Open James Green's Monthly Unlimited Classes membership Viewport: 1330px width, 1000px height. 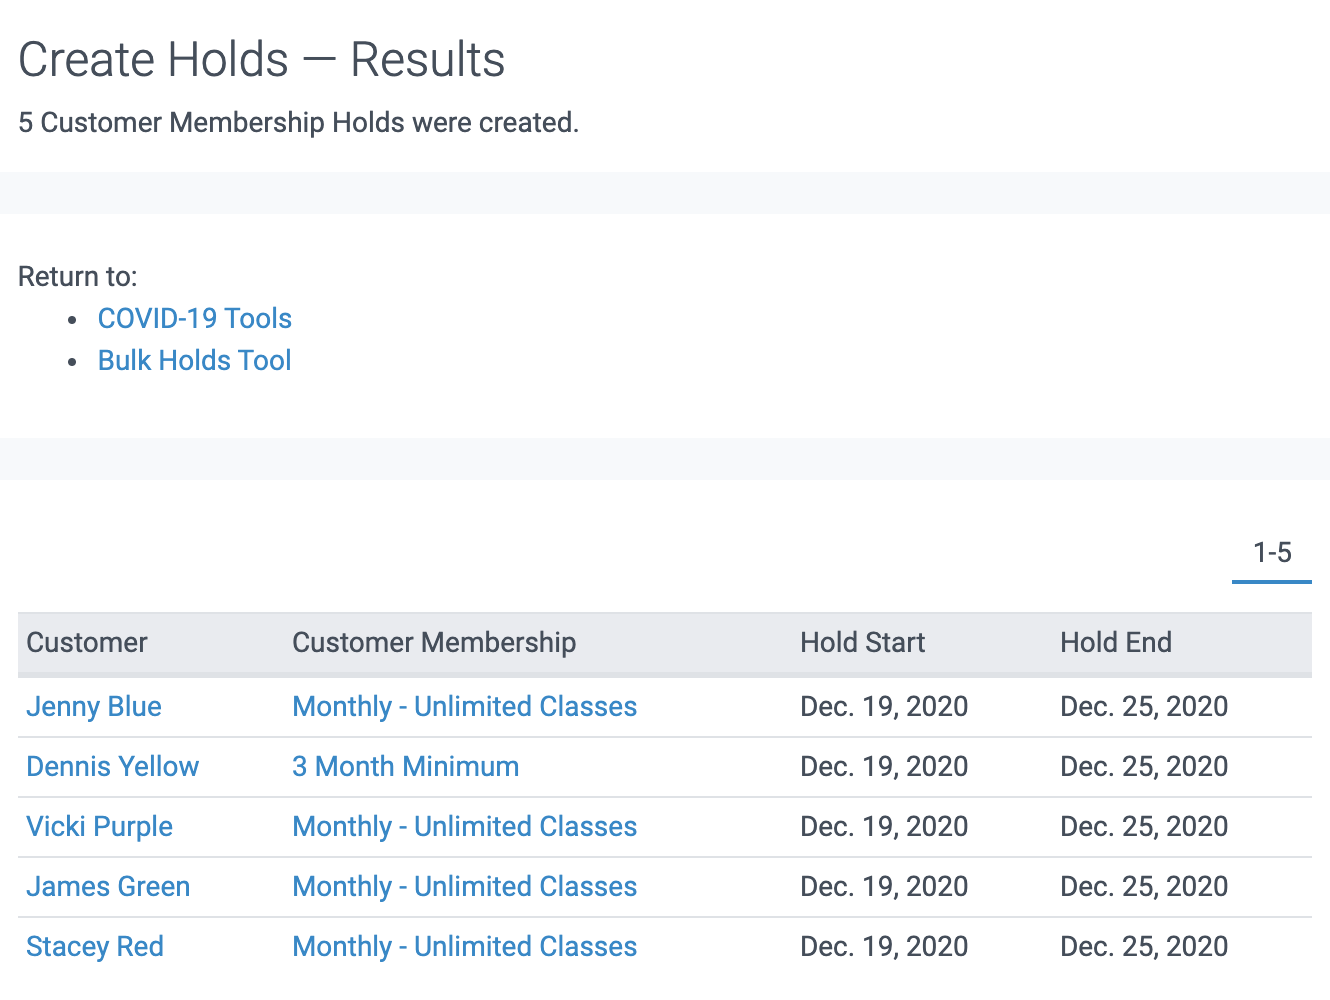coord(464,887)
